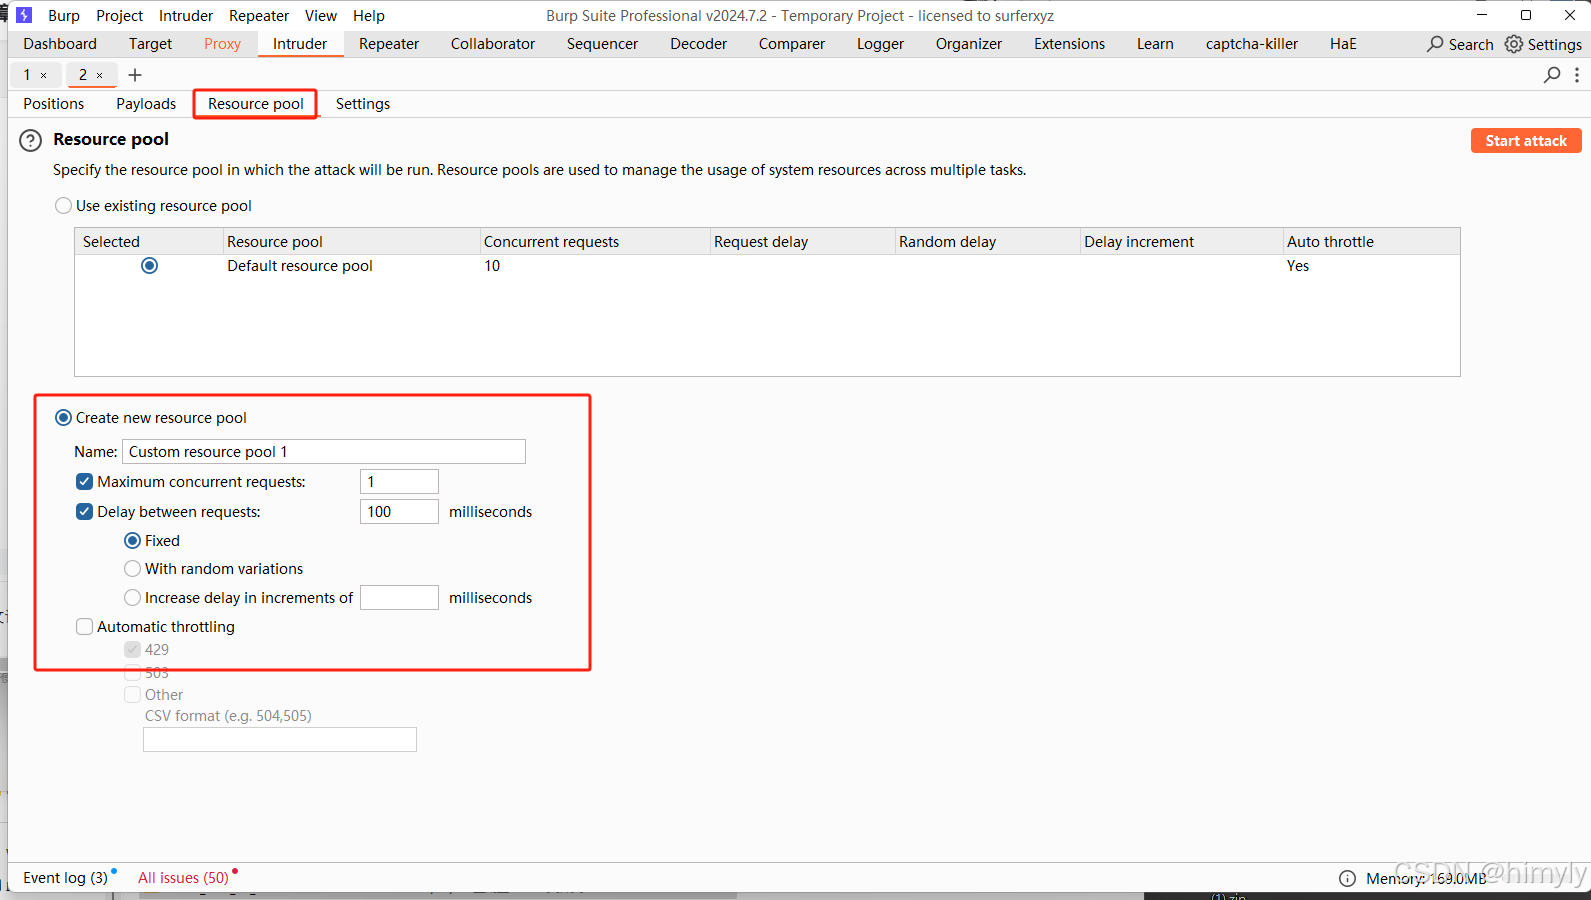Close Intruder tab 2

point(99,75)
